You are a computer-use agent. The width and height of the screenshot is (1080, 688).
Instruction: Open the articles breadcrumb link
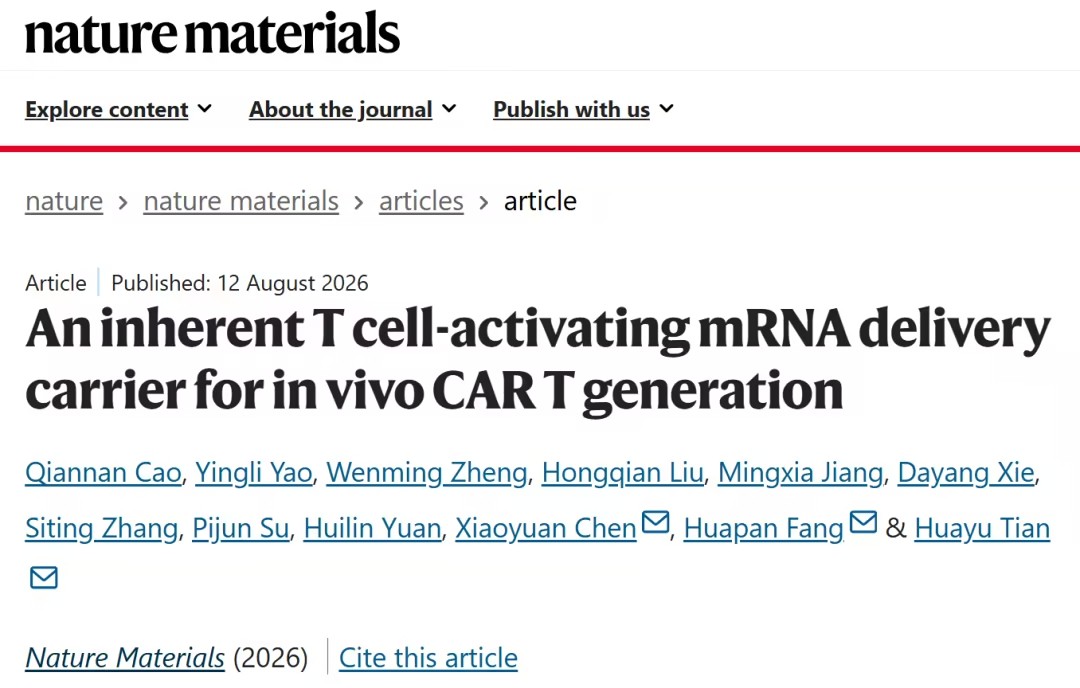pyautogui.click(x=421, y=201)
